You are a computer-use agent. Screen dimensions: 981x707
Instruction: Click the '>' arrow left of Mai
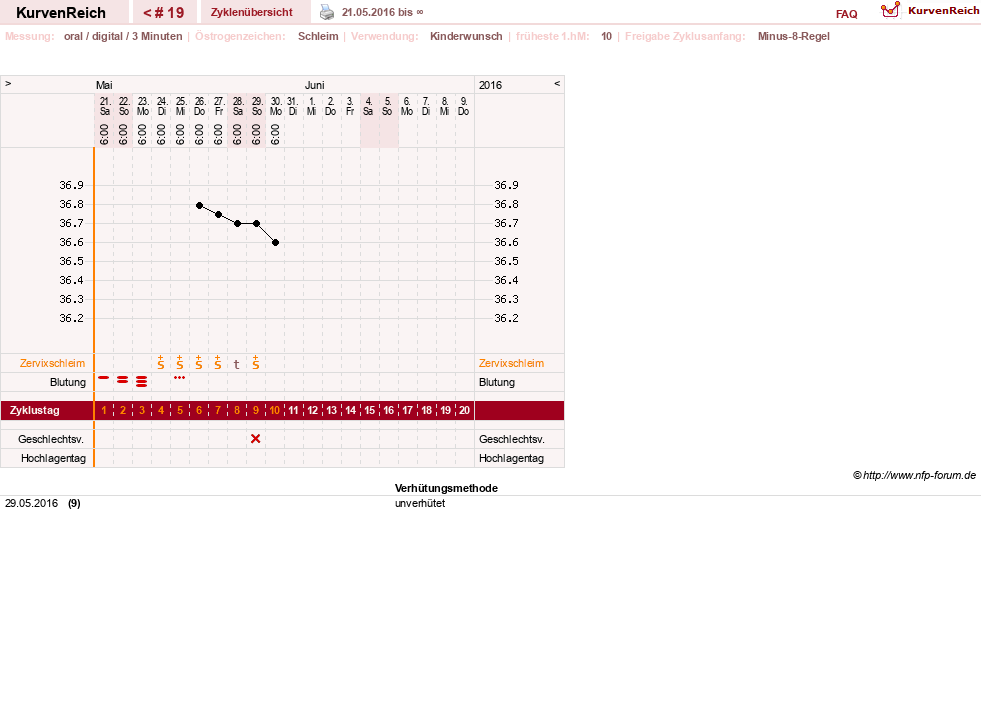(8, 83)
